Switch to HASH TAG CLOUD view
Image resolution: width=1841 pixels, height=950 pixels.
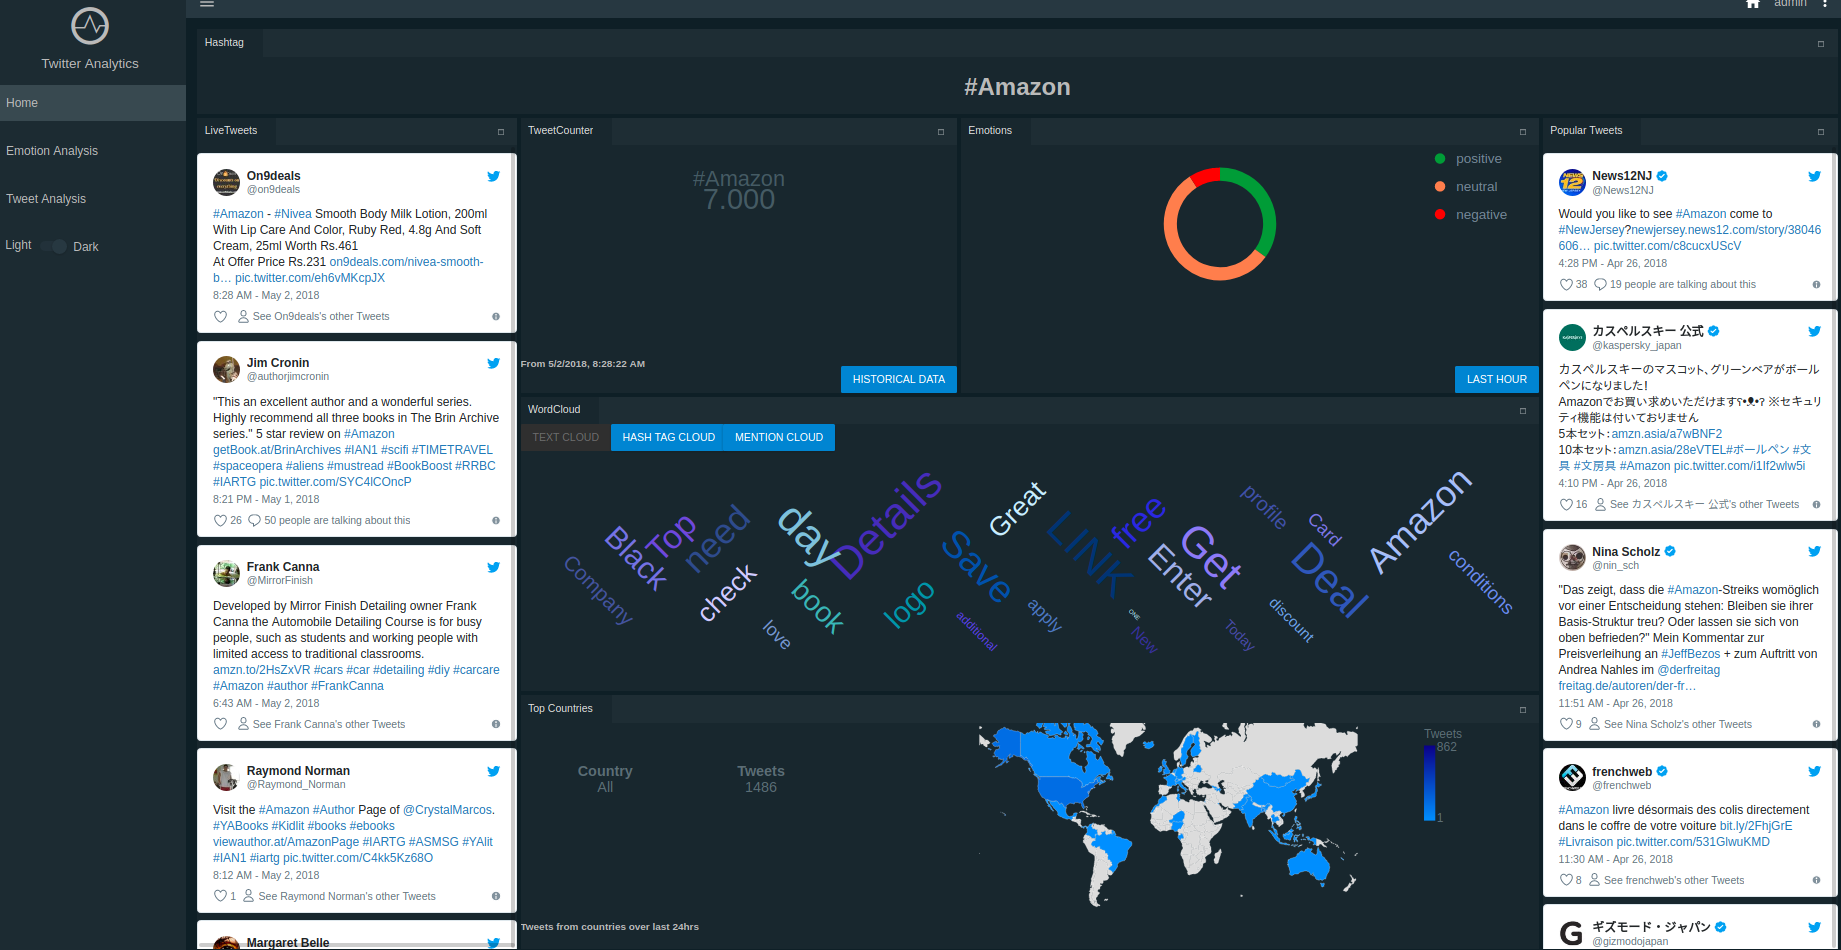point(669,437)
